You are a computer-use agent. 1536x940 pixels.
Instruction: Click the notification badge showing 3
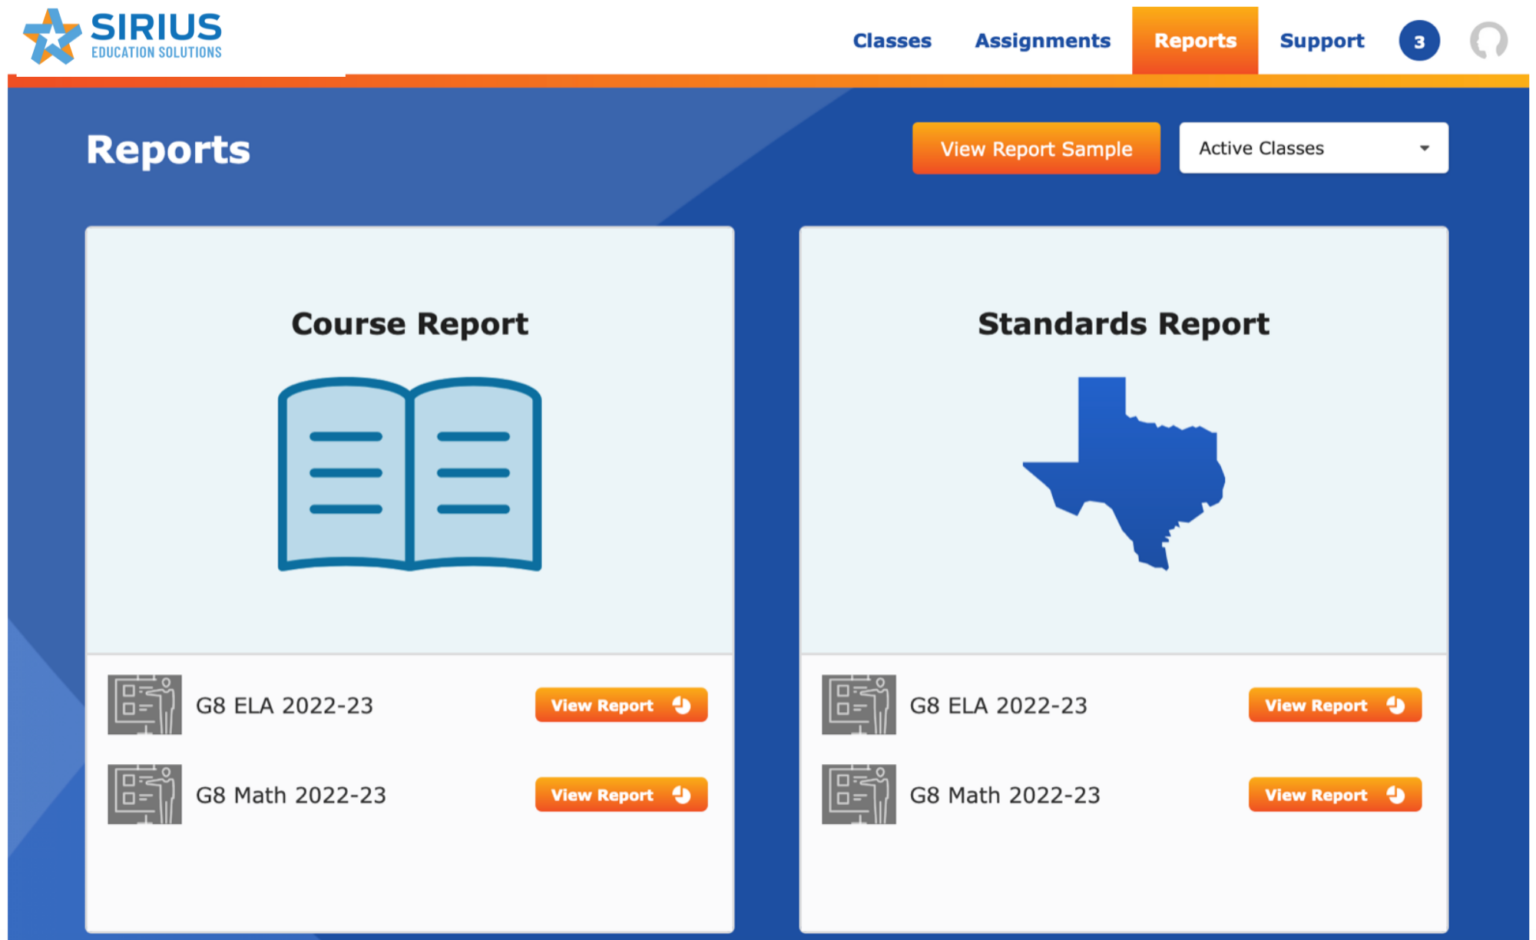tap(1418, 41)
